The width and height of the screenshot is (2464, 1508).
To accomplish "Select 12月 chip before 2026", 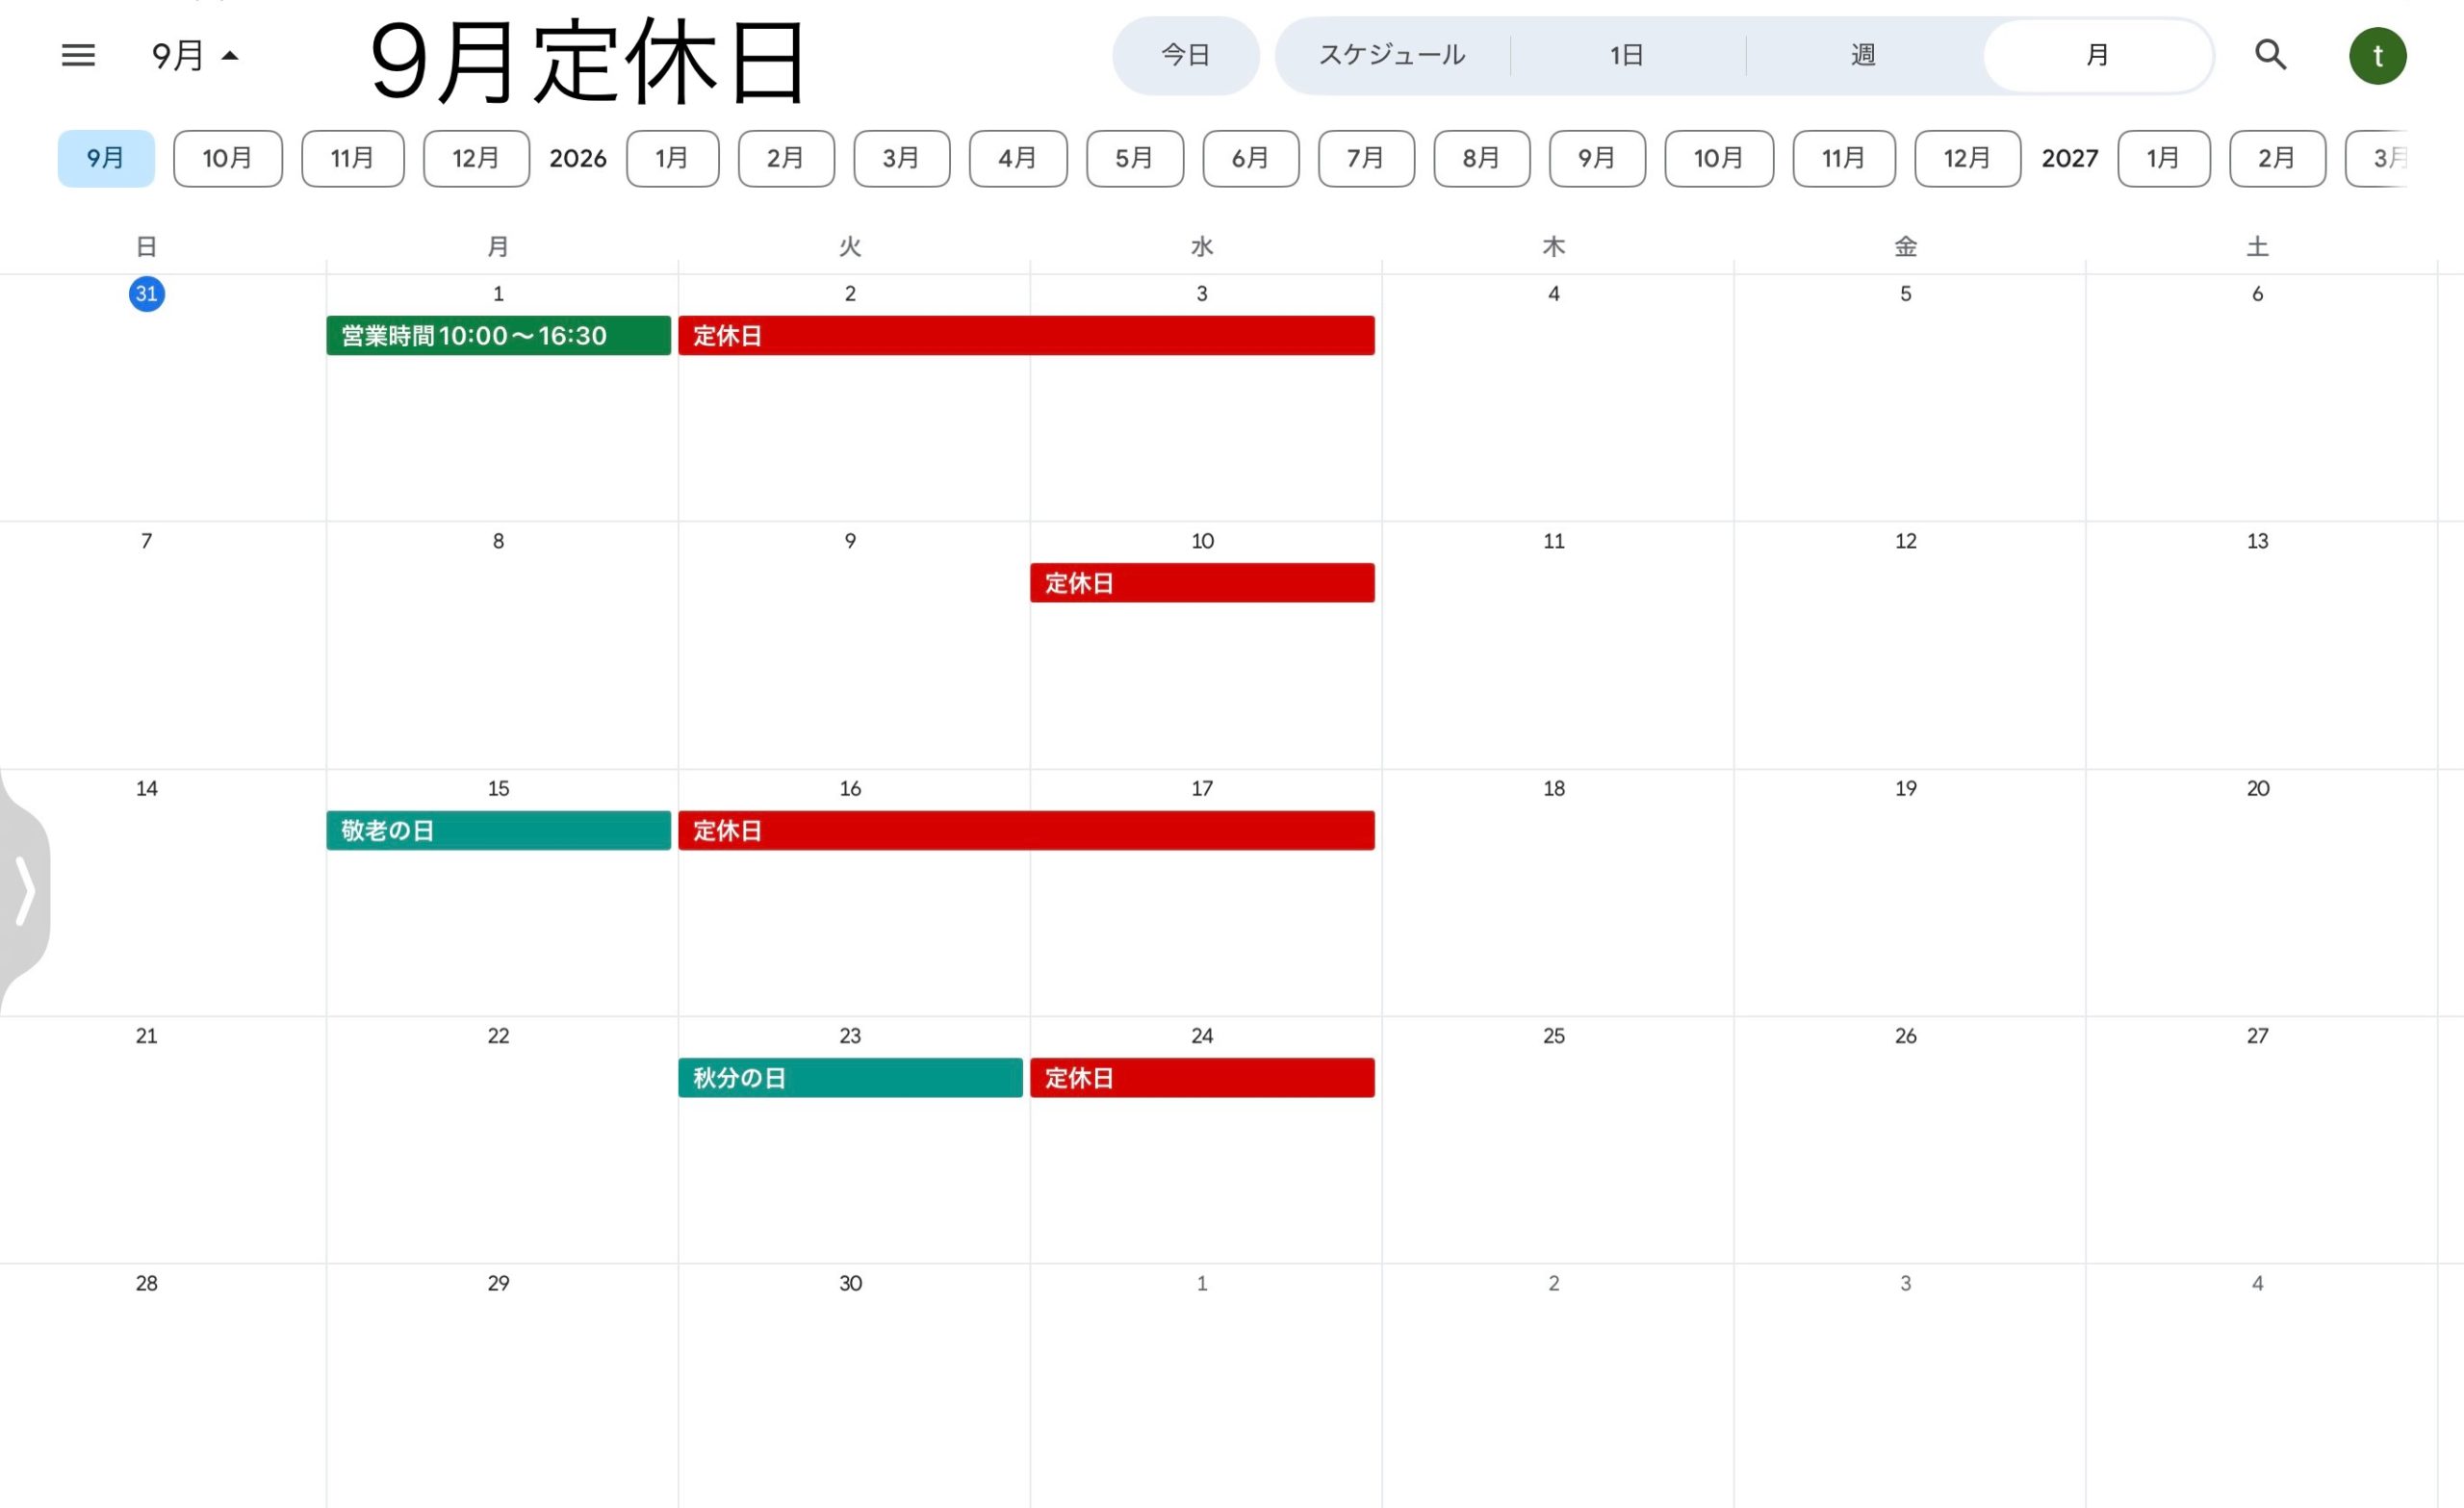I will click(x=476, y=158).
